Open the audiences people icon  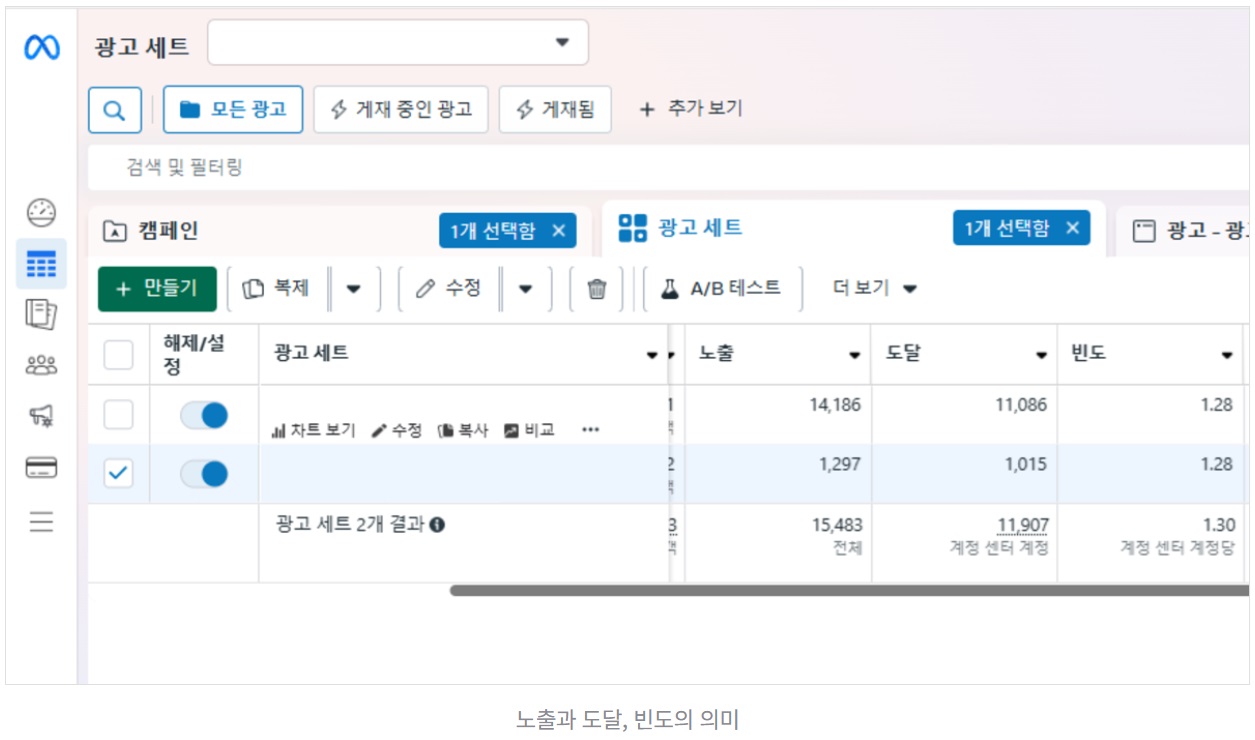point(41,366)
